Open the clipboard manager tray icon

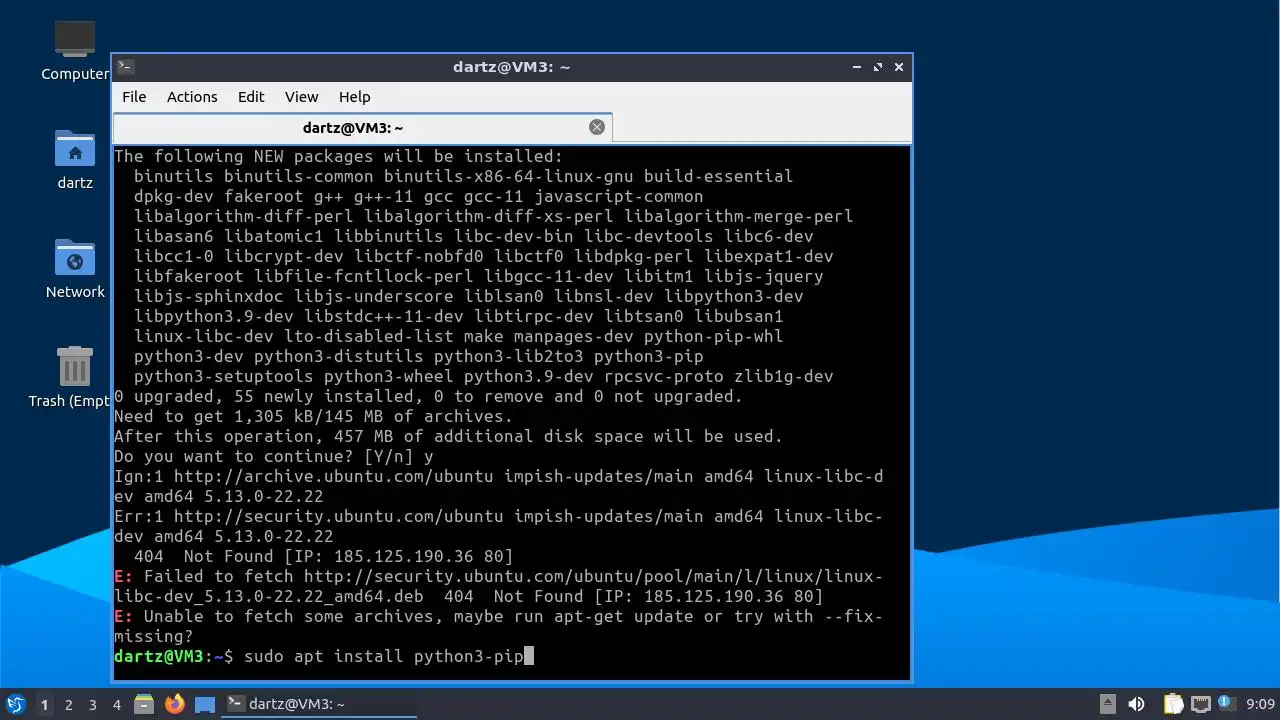[x=1173, y=704]
